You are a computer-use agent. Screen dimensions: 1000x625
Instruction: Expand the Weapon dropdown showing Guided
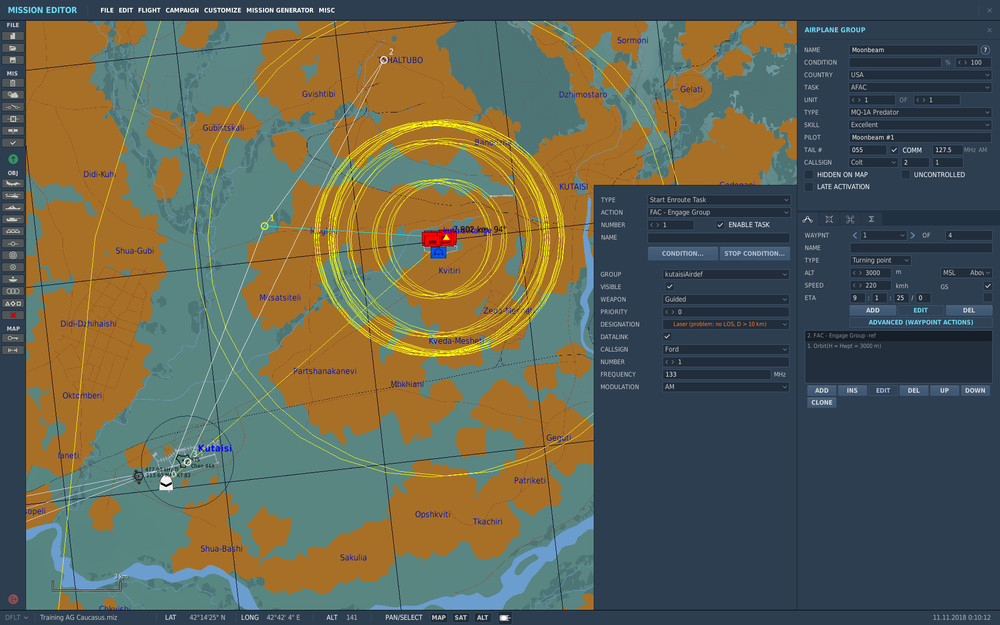(x=726, y=299)
